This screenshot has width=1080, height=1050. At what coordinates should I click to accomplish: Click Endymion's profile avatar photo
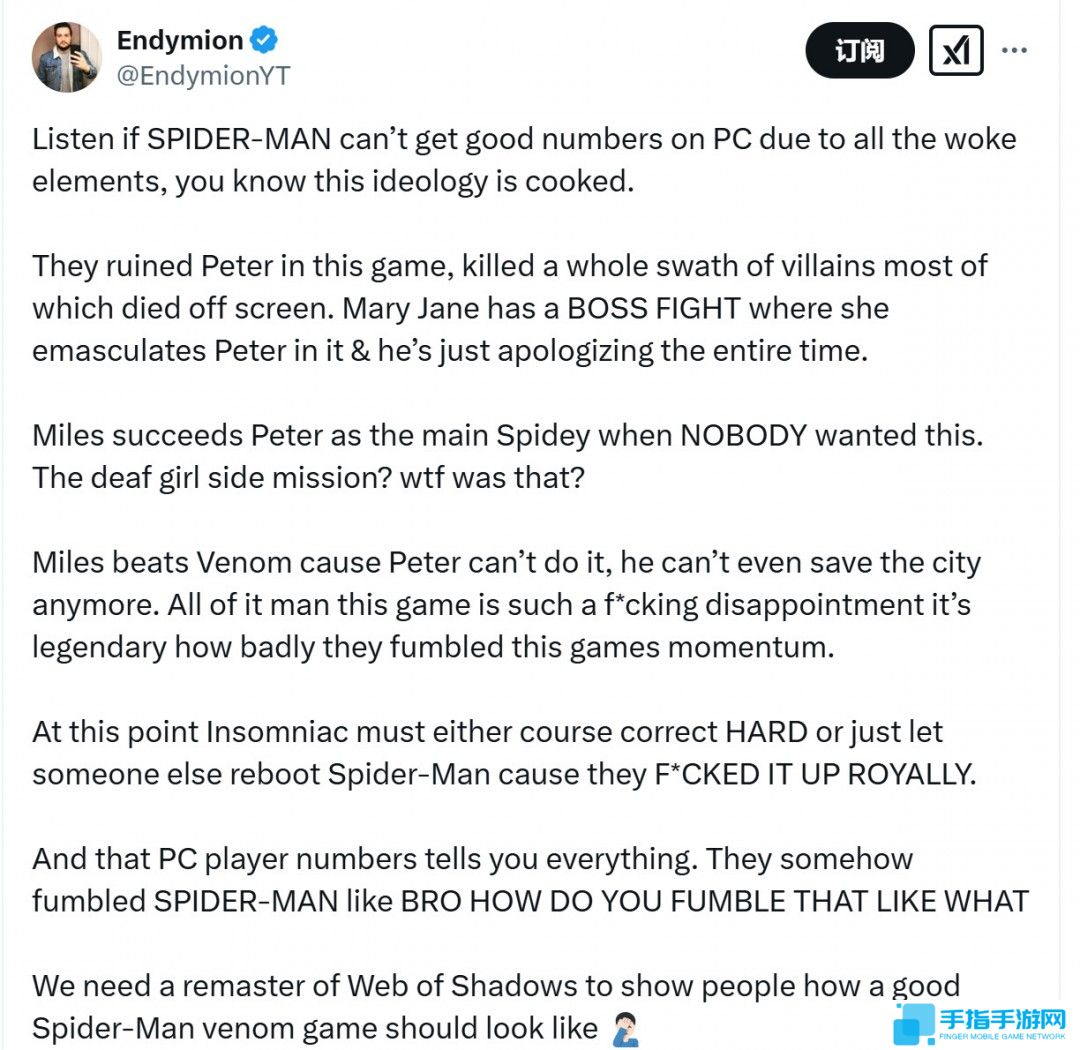point(67,57)
